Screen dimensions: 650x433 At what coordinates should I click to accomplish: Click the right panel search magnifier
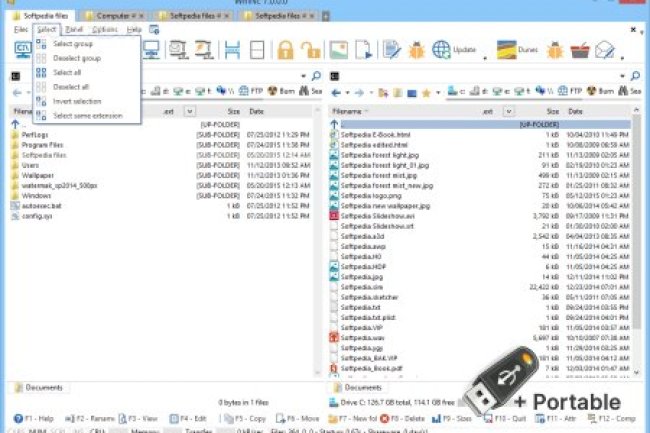coord(635,76)
